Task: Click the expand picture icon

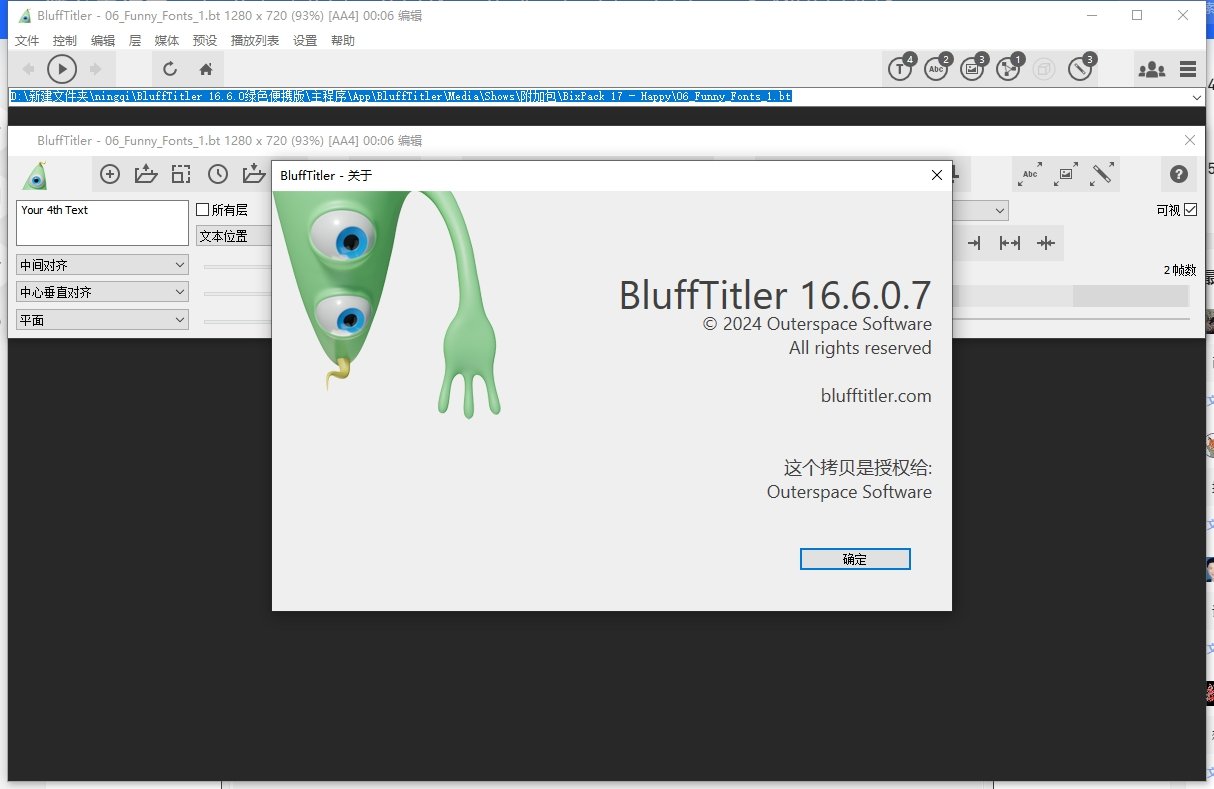Action: [x=1066, y=174]
